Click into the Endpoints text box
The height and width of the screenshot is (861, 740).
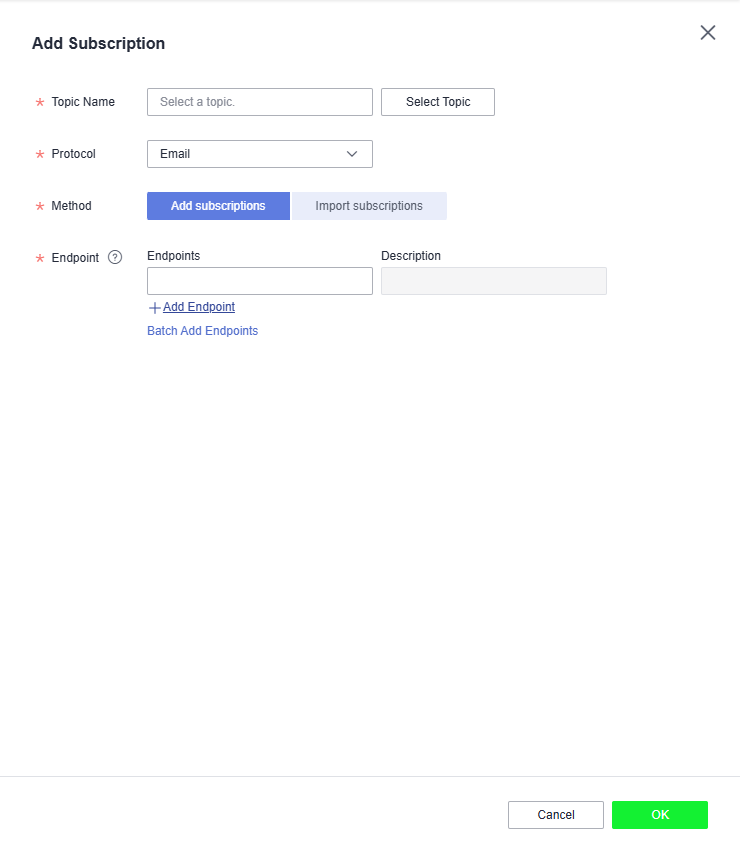point(259,281)
